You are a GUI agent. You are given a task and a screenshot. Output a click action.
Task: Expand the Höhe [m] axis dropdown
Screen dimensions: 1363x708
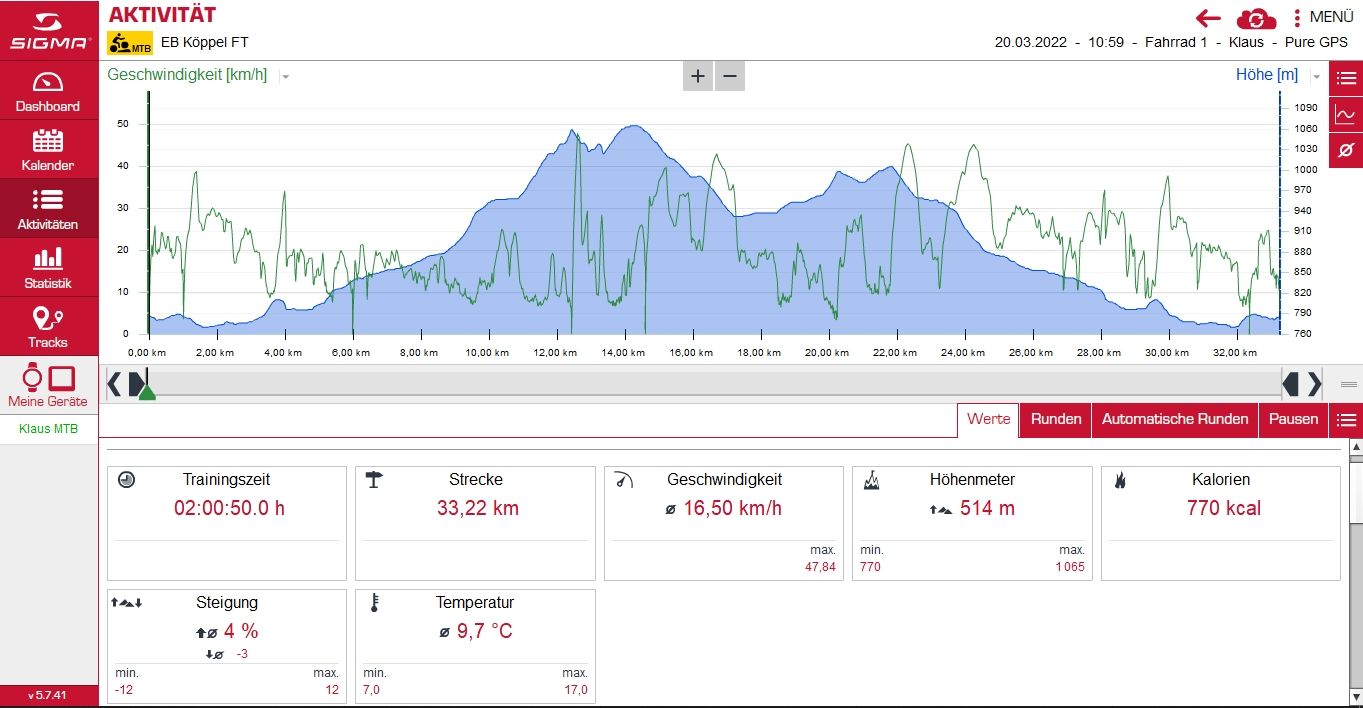(1316, 76)
